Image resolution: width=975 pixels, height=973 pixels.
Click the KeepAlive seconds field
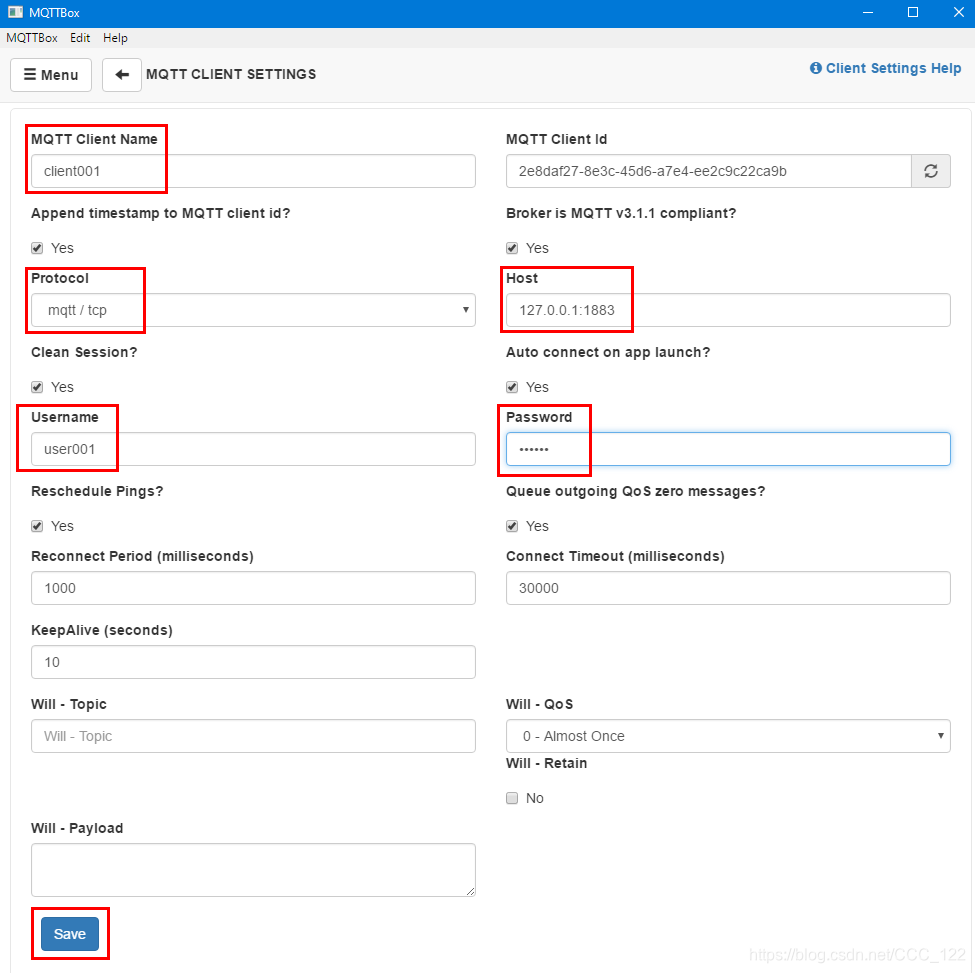click(x=253, y=662)
